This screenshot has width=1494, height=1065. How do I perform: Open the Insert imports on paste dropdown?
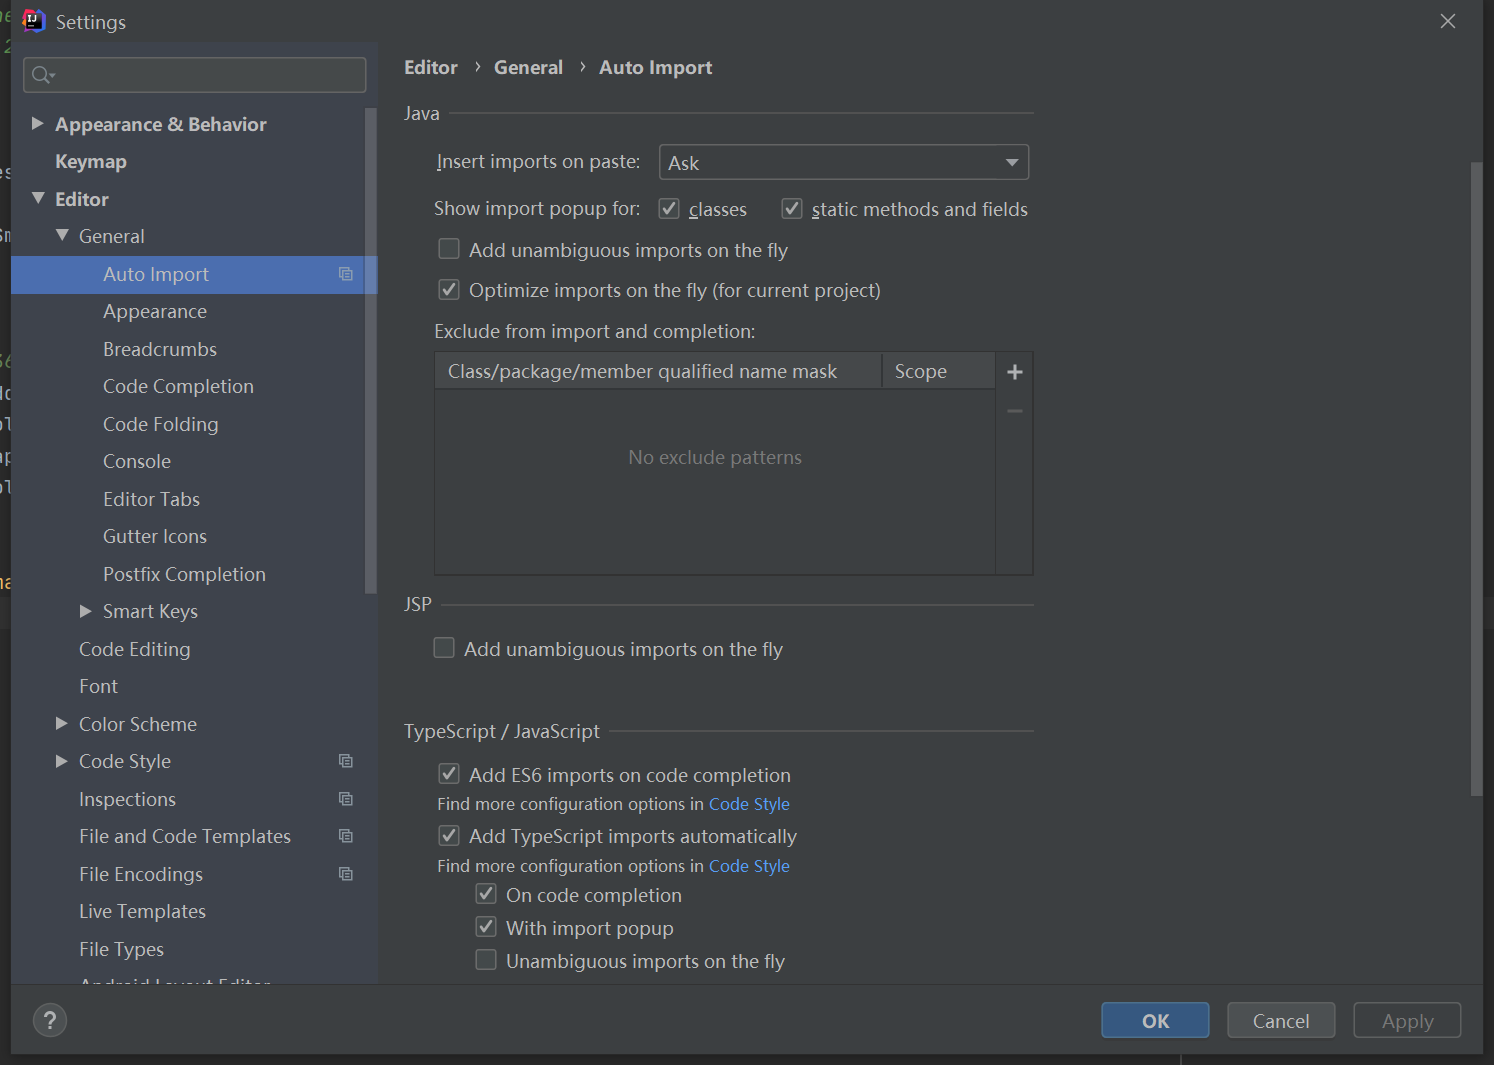(844, 162)
